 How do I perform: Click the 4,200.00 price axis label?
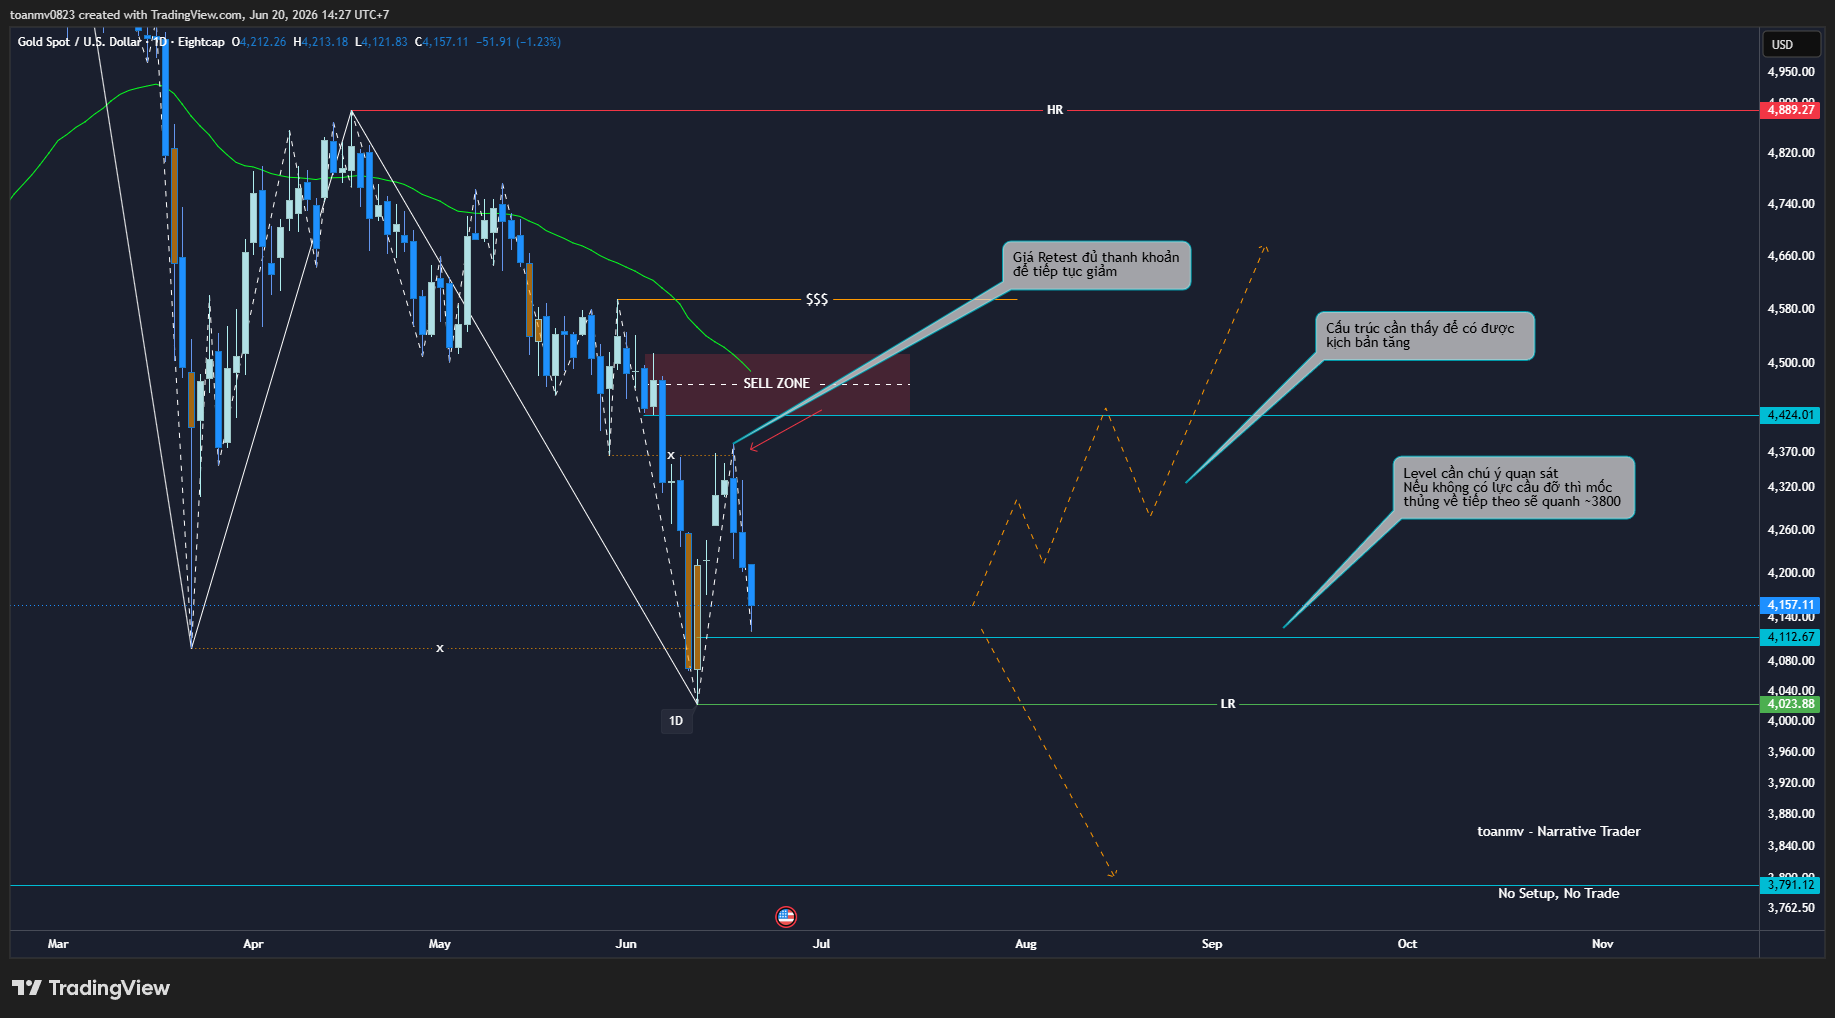(1791, 573)
